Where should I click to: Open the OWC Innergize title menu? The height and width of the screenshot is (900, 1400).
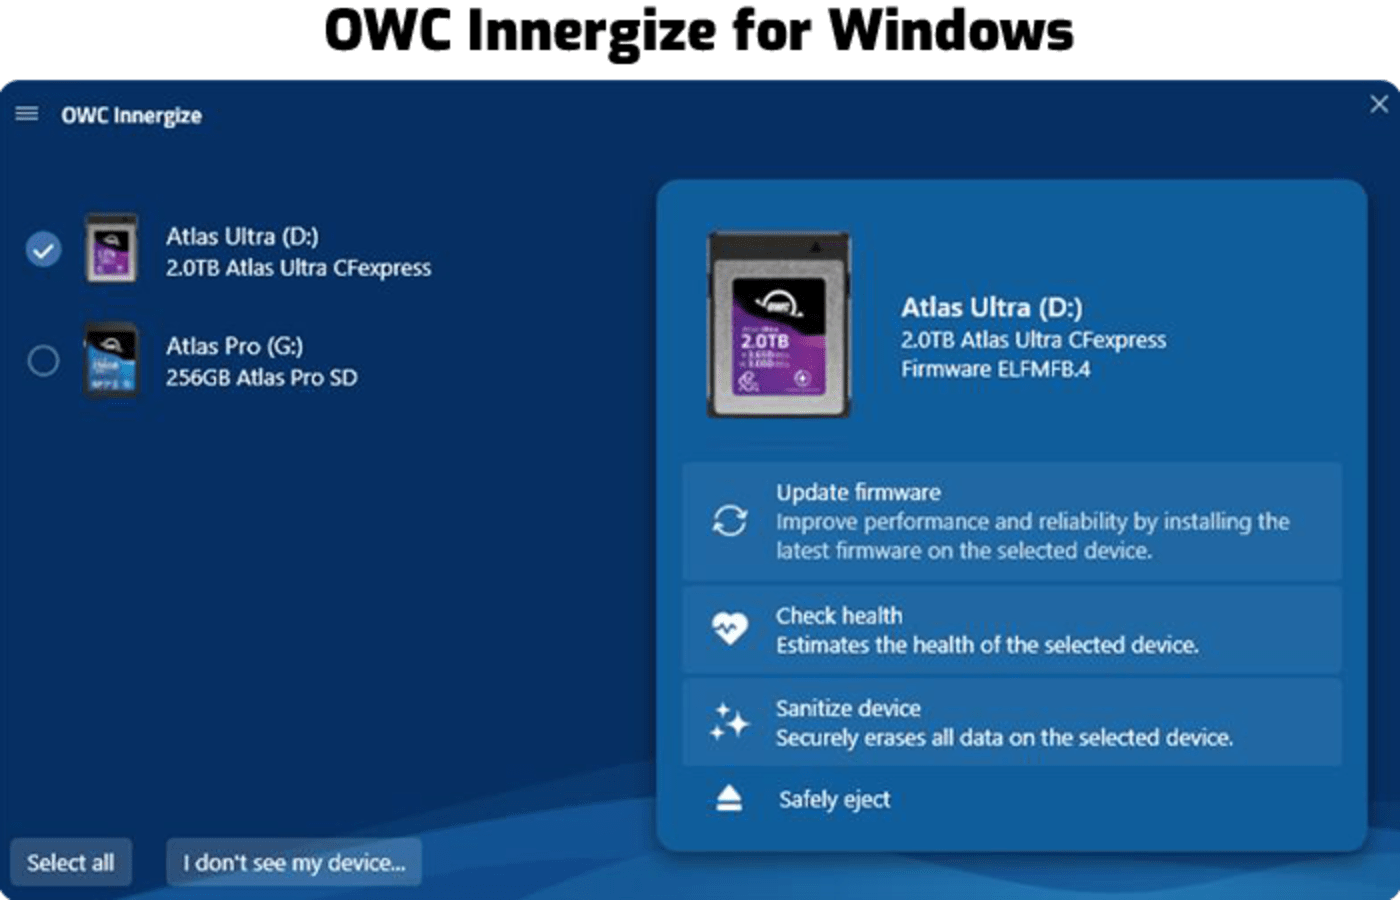[x=132, y=114]
